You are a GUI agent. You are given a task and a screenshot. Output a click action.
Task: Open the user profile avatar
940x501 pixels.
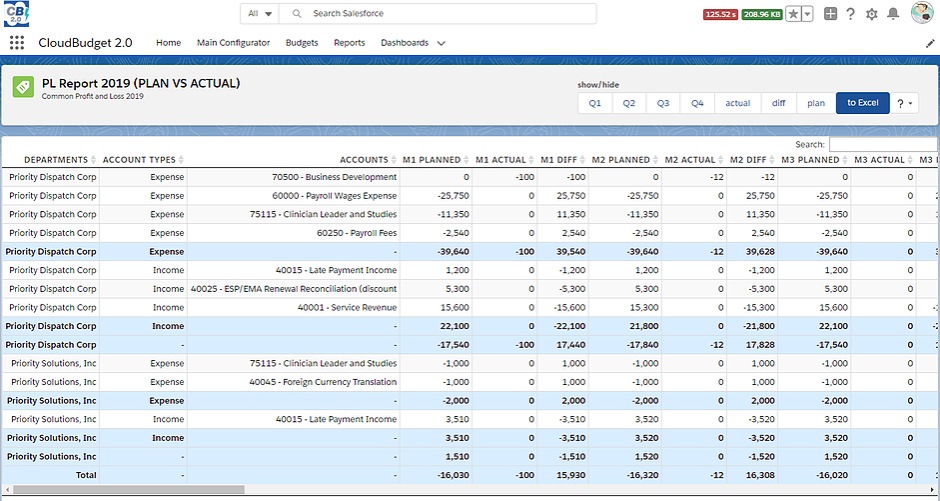pyautogui.click(x=922, y=14)
